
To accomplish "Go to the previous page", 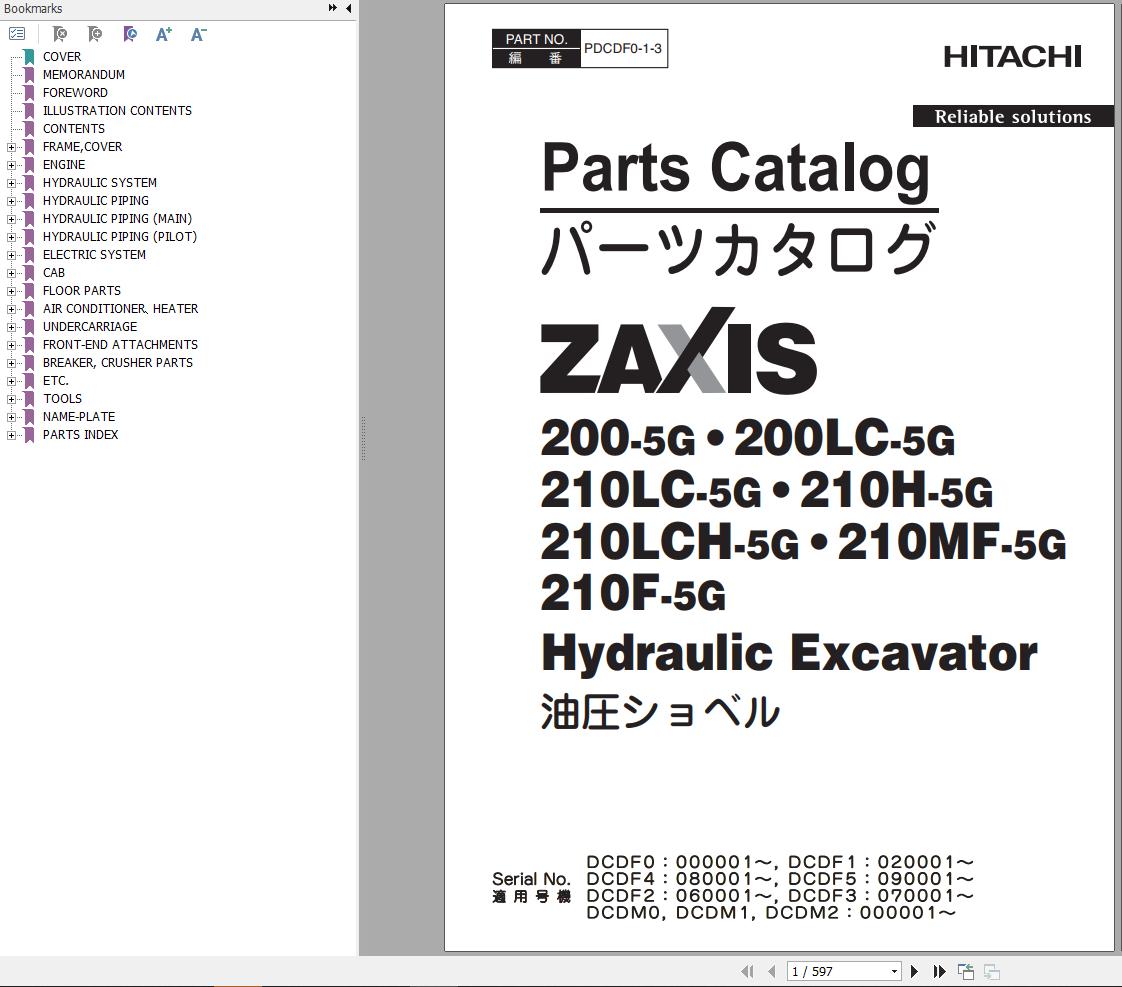I will 771,971.
